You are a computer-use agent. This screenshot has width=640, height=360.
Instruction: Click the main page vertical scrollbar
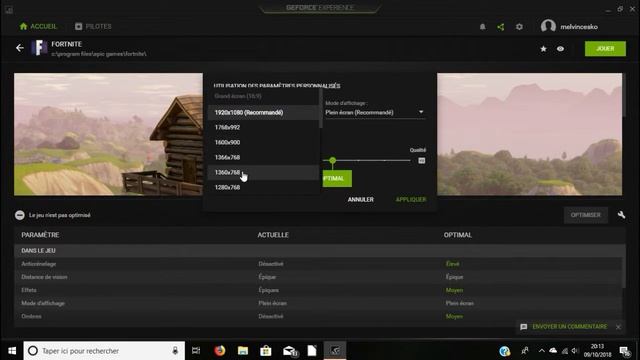pos(624,96)
